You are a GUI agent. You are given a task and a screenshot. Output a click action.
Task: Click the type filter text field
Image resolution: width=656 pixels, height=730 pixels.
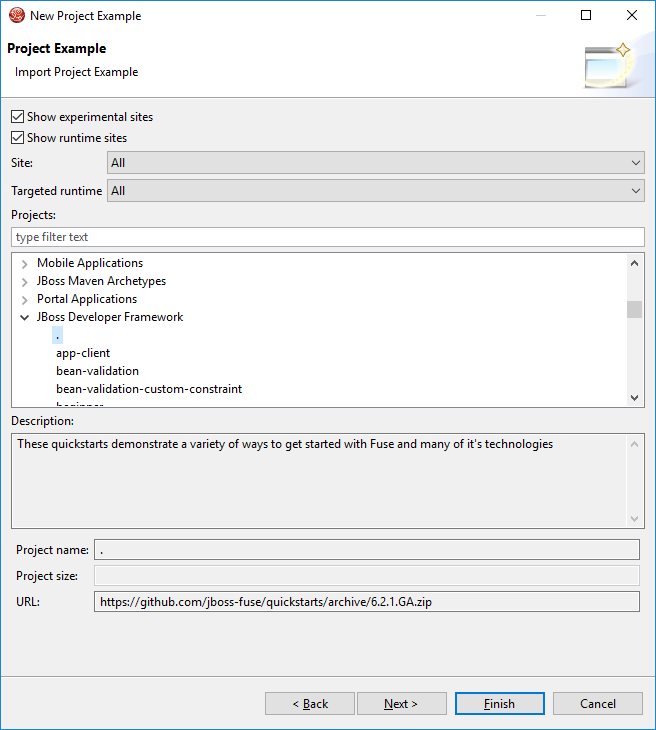click(328, 237)
